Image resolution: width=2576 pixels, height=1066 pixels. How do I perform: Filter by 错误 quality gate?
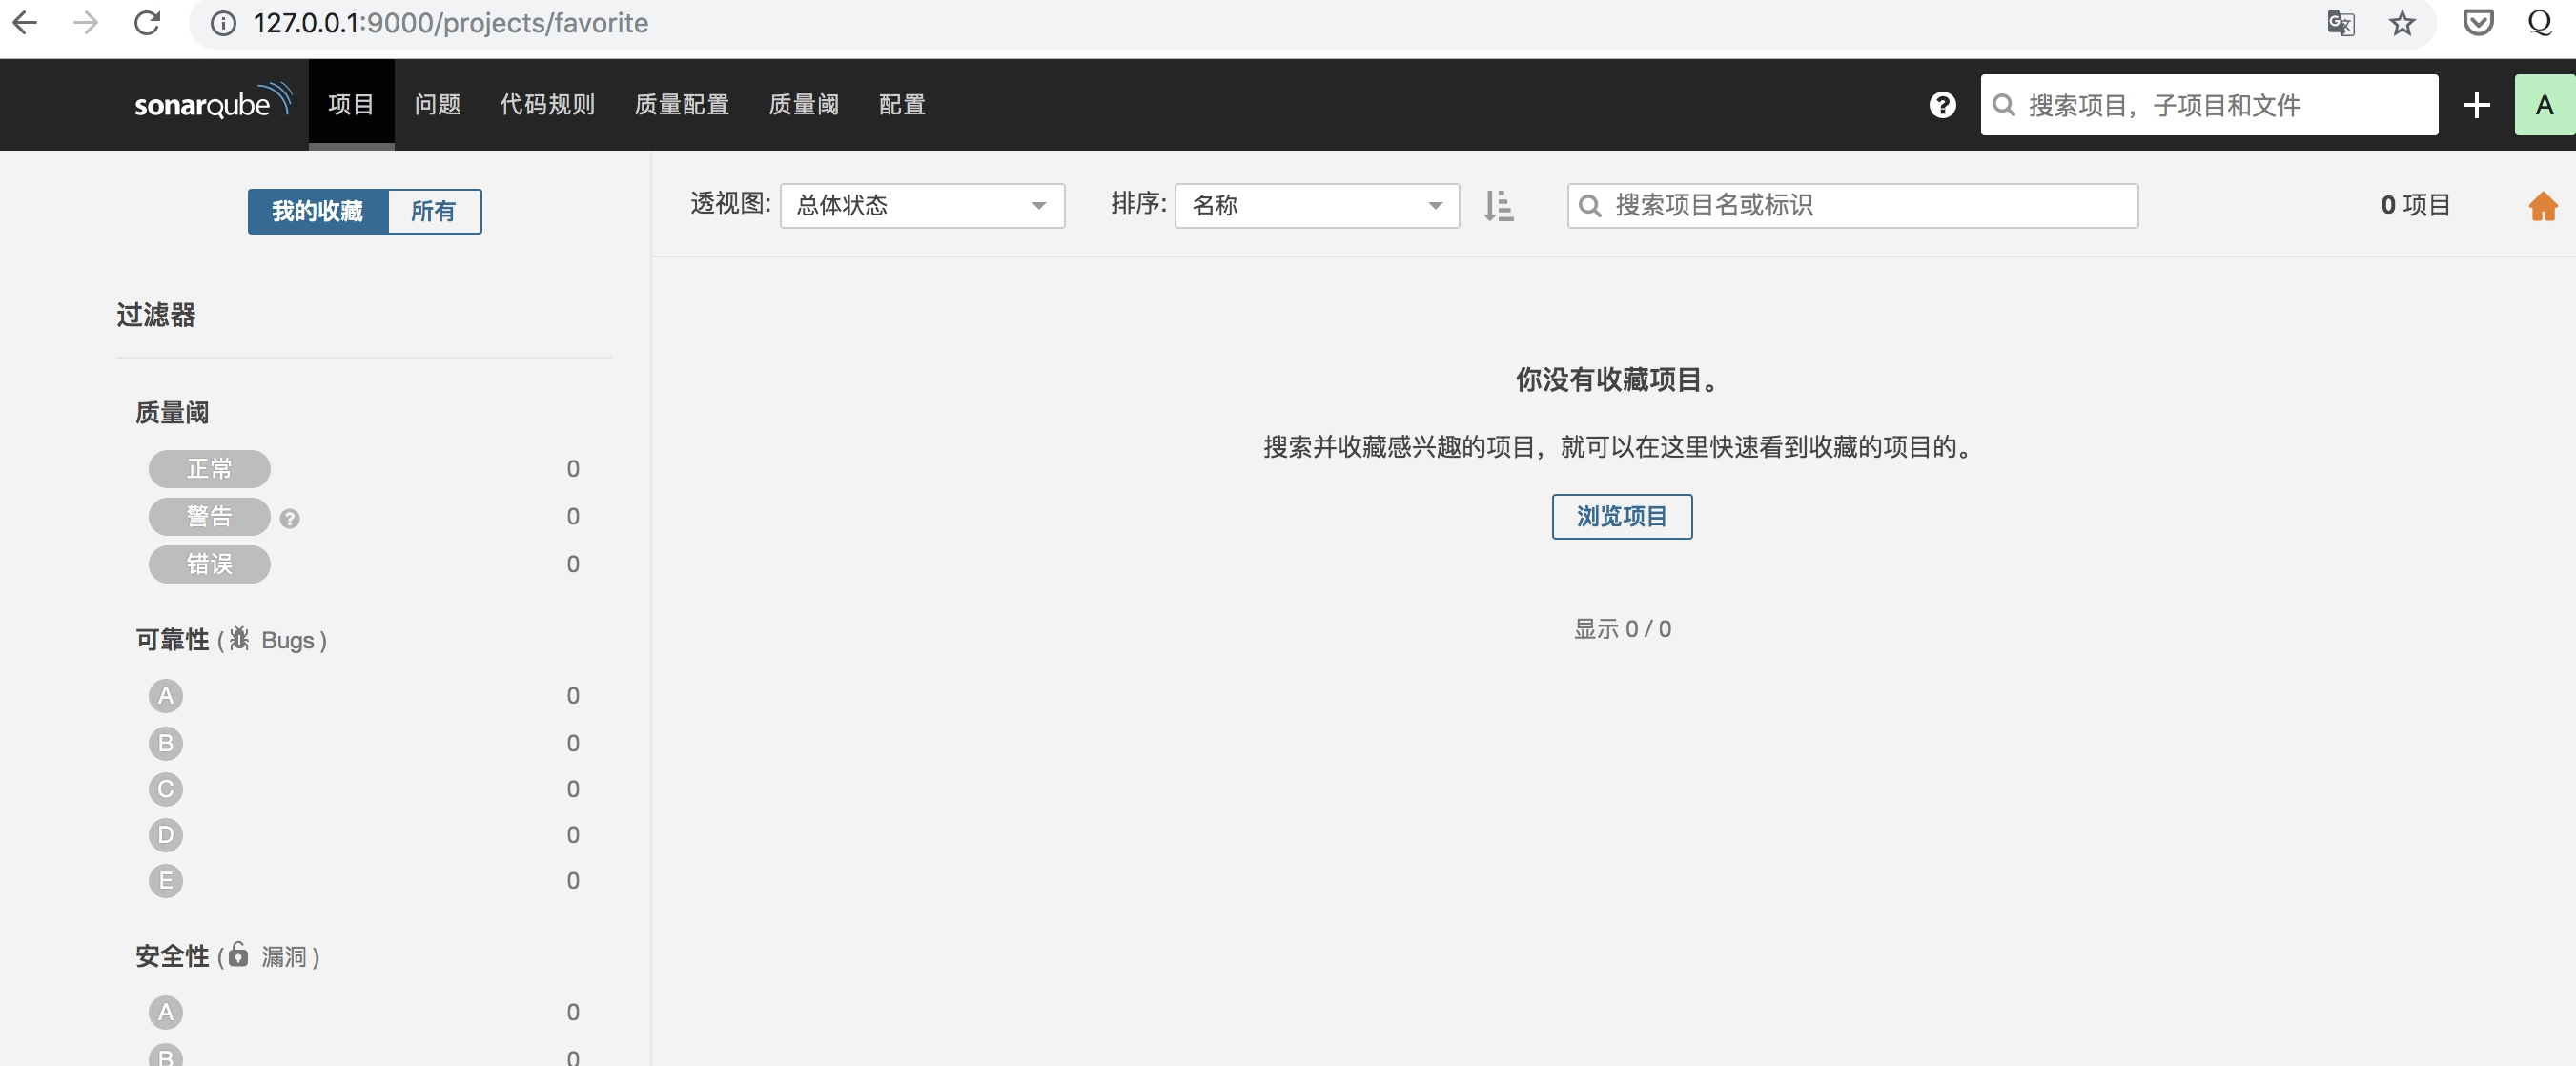click(x=209, y=564)
